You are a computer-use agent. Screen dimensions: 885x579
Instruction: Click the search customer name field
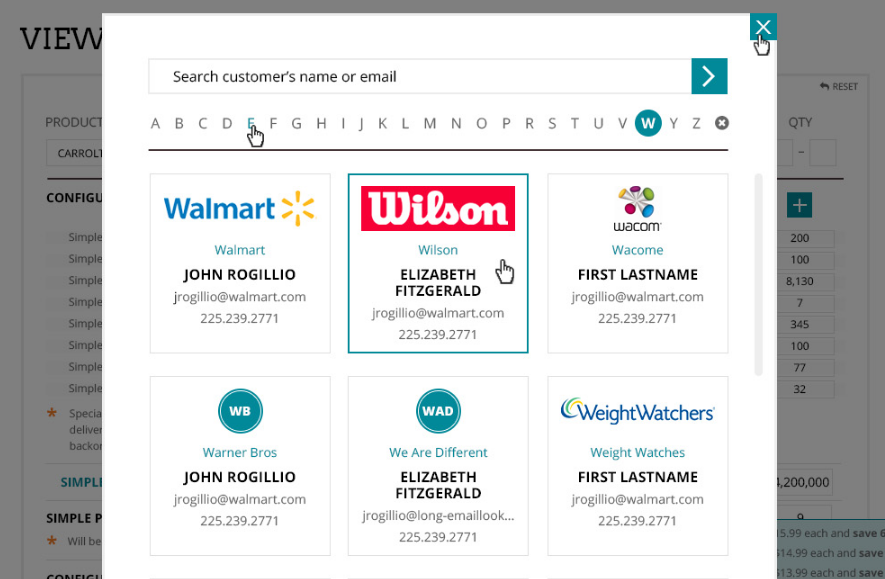pos(420,76)
